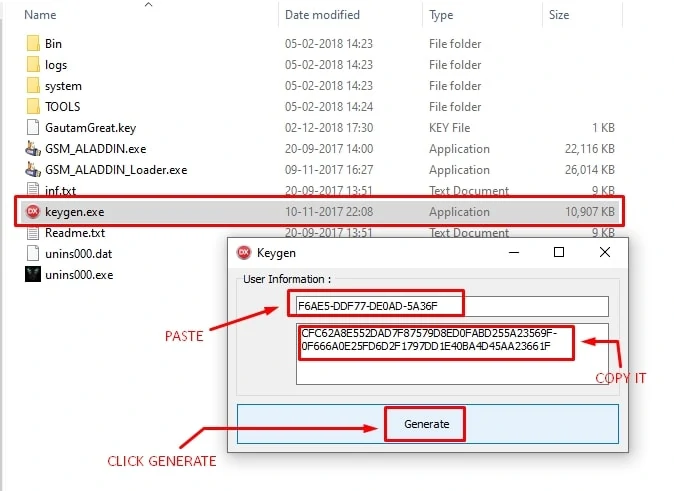Select the Bin folder icon

point(33,43)
